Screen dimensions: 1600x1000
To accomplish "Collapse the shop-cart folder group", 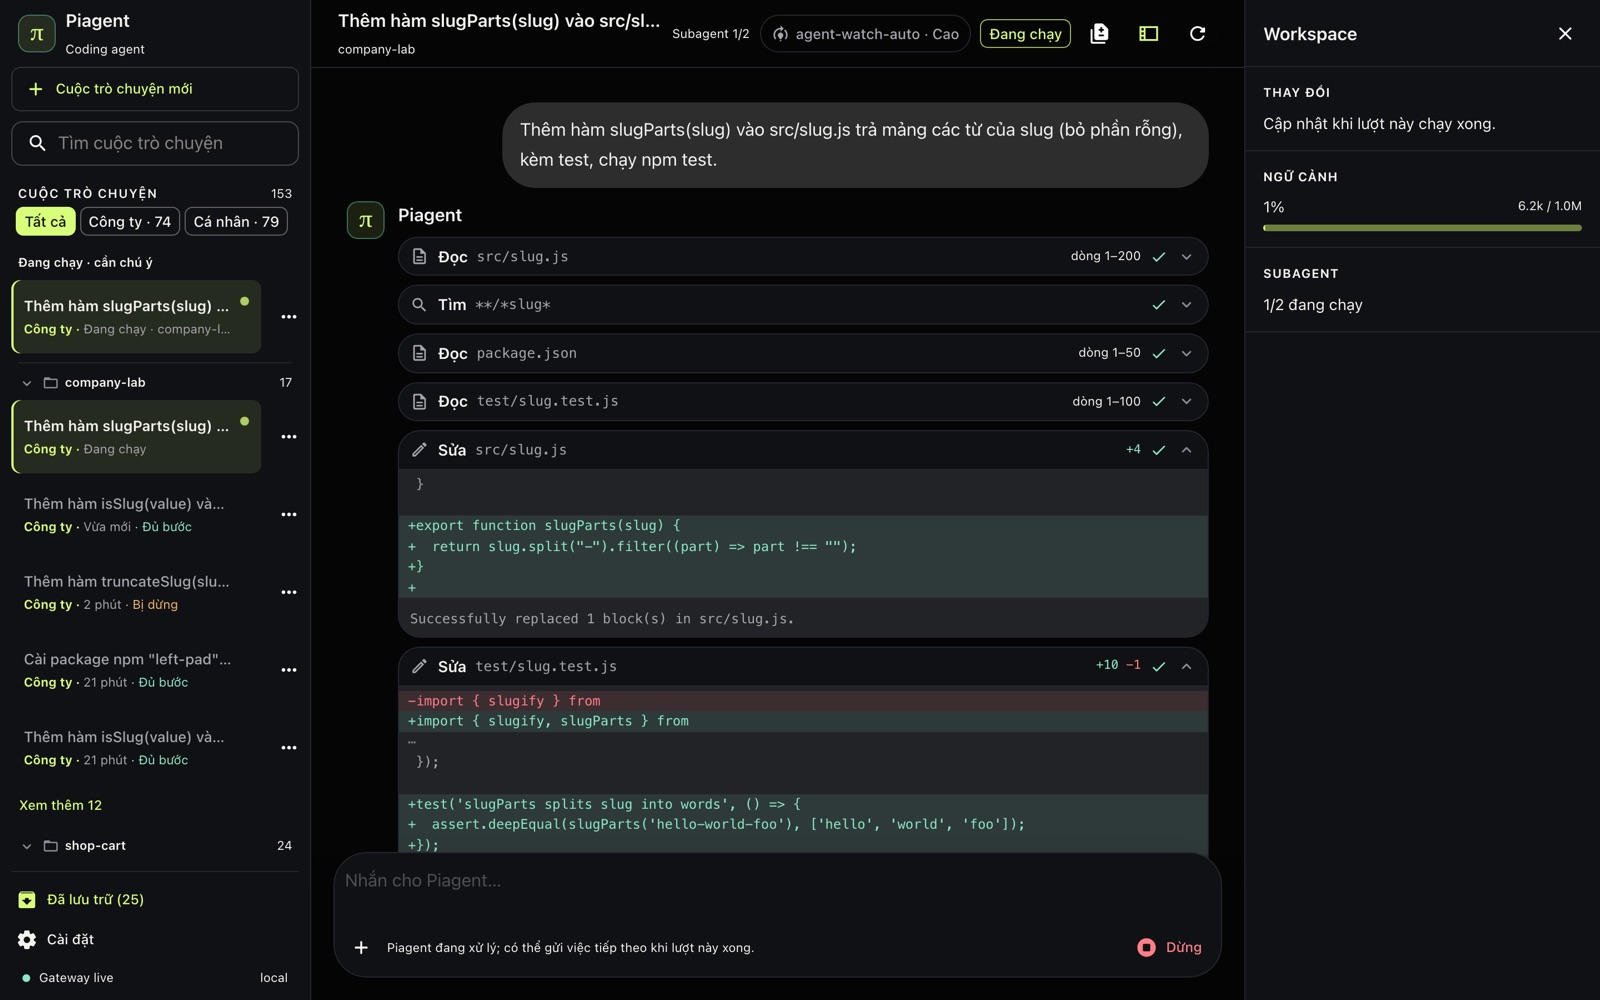I will point(27,846).
